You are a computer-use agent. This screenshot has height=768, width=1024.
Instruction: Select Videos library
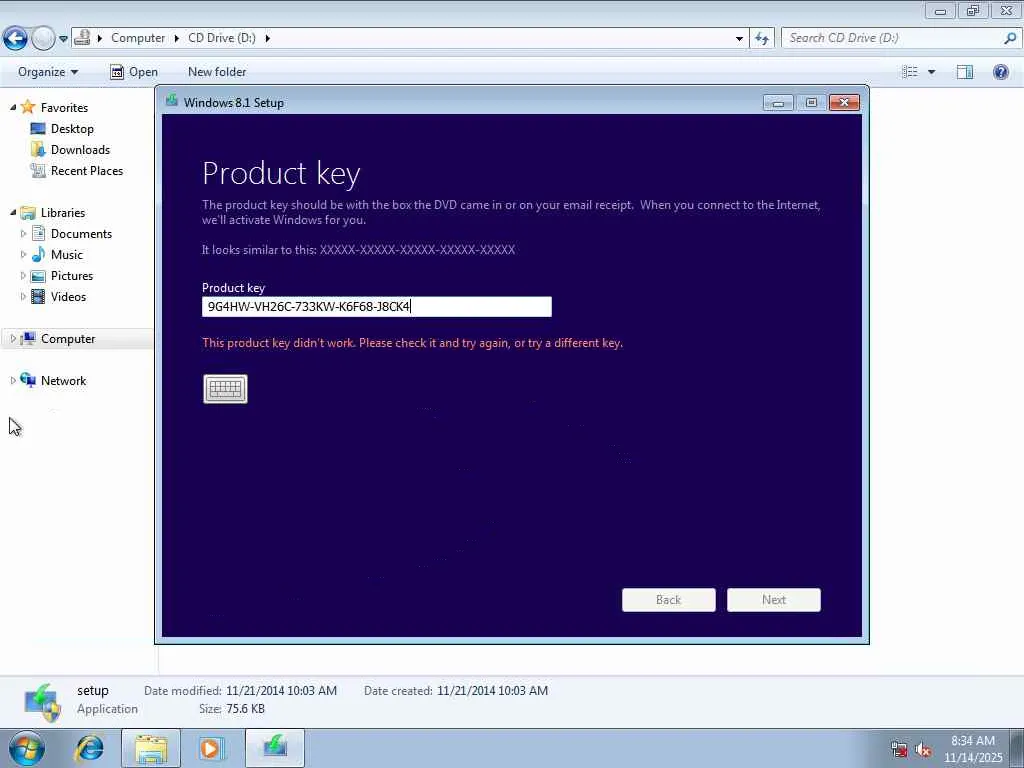coord(68,296)
